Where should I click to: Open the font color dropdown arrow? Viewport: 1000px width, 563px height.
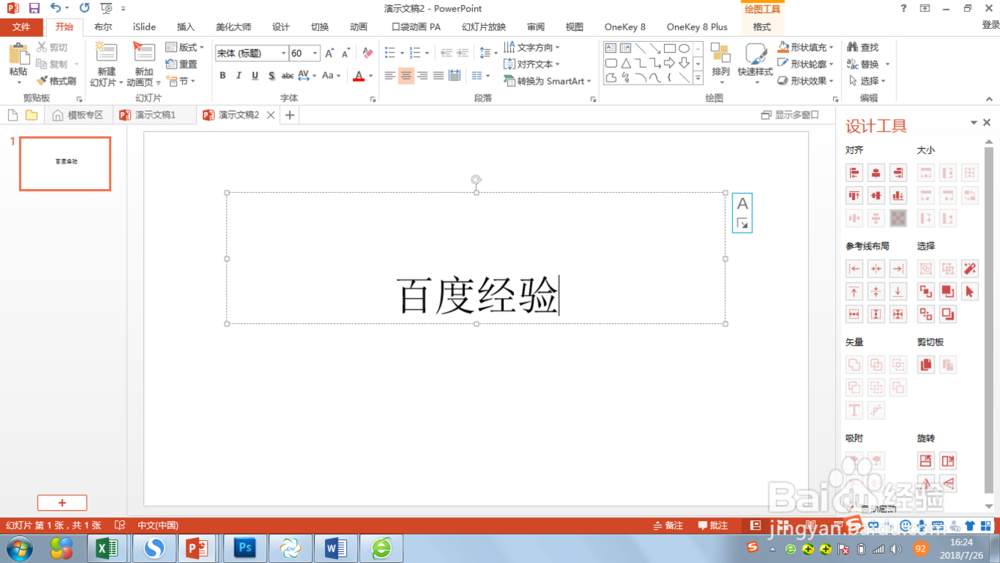tap(371, 76)
